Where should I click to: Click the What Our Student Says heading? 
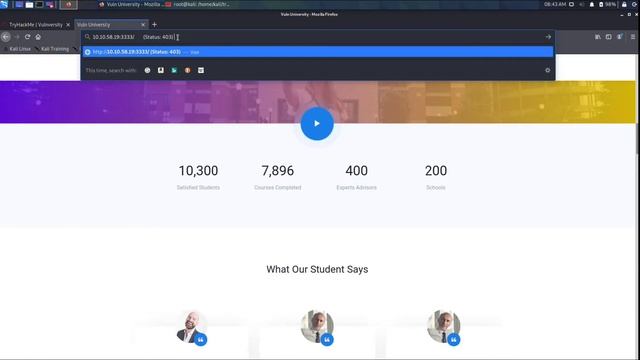click(x=317, y=269)
